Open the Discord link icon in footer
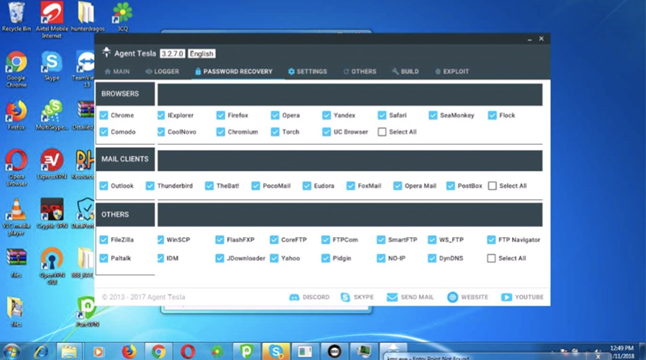 click(294, 297)
